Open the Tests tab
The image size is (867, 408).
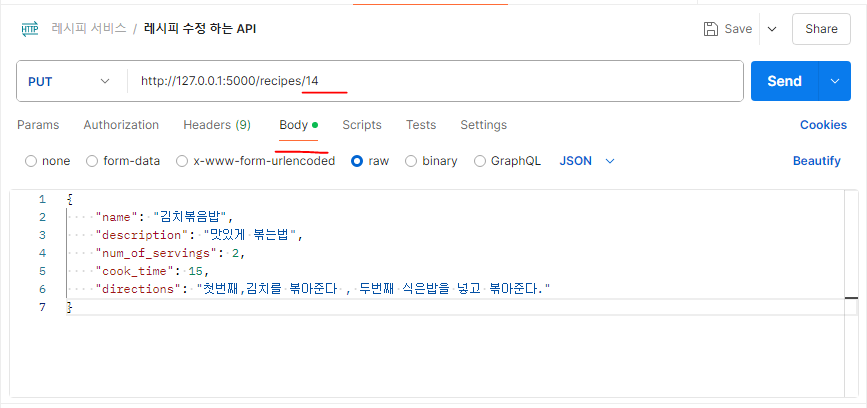click(x=421, y=125)
